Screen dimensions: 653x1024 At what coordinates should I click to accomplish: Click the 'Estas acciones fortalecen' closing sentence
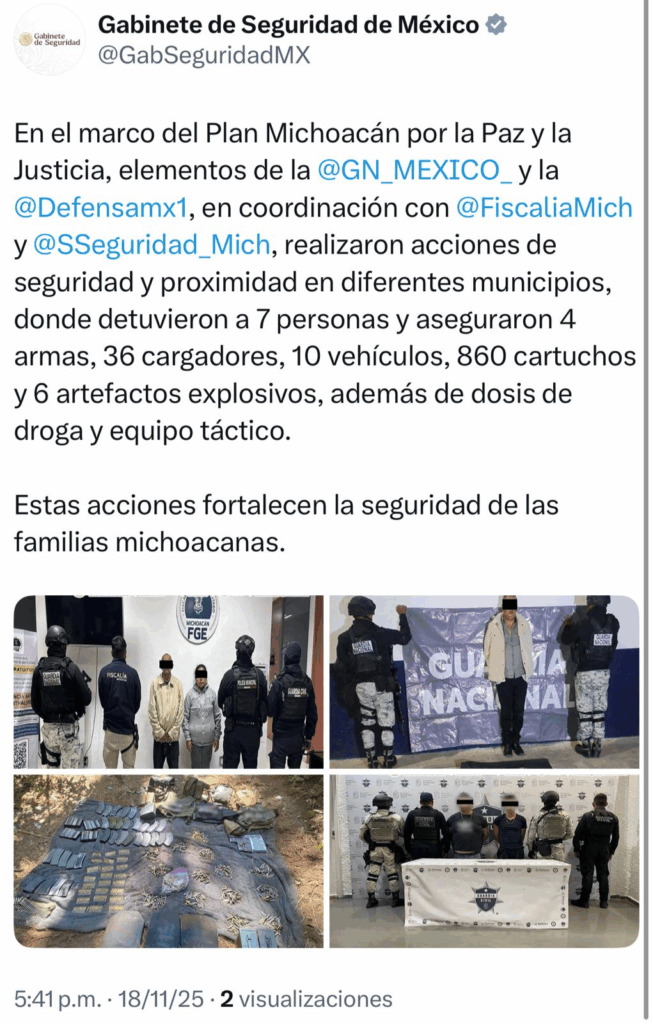coord(286,524)
